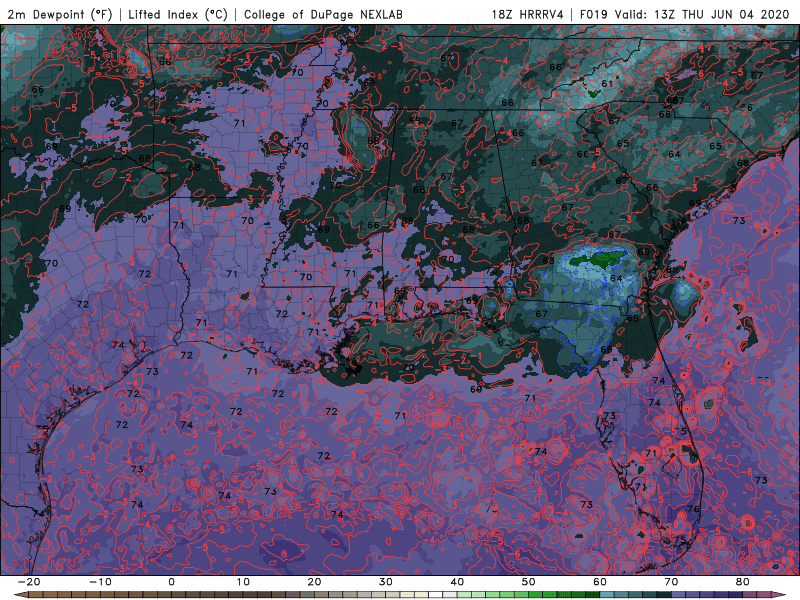Click the 10 label on the color scale
Image resolution: width=800 pixels, height=600 pixels.
tap(243, 582)
